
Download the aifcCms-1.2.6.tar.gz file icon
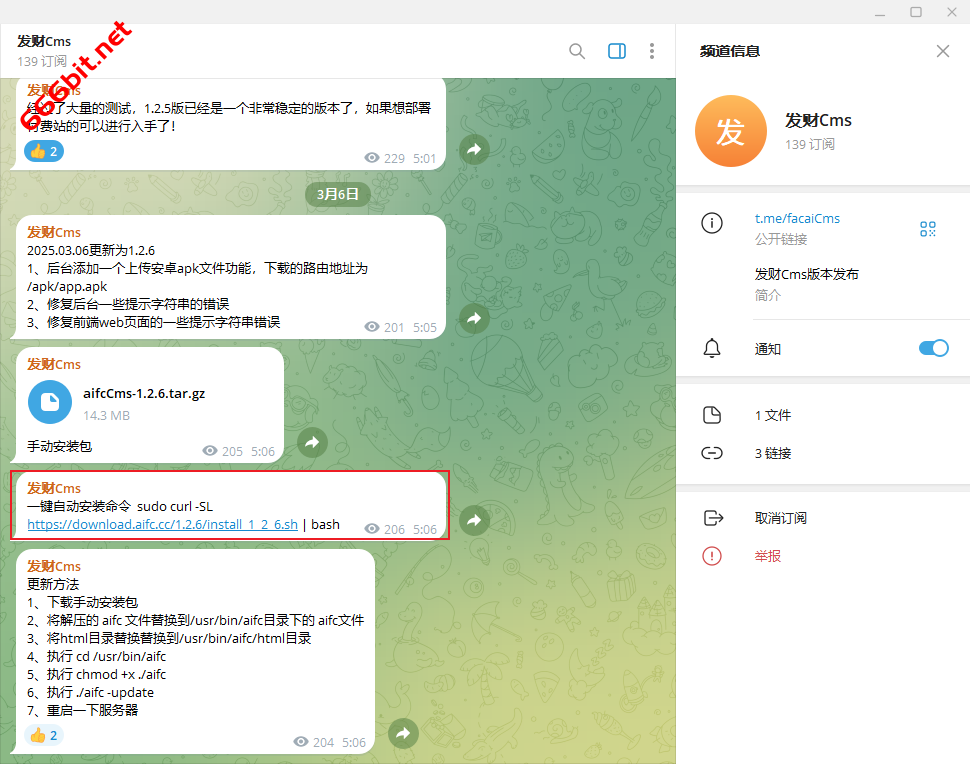(x=50, y=402)
